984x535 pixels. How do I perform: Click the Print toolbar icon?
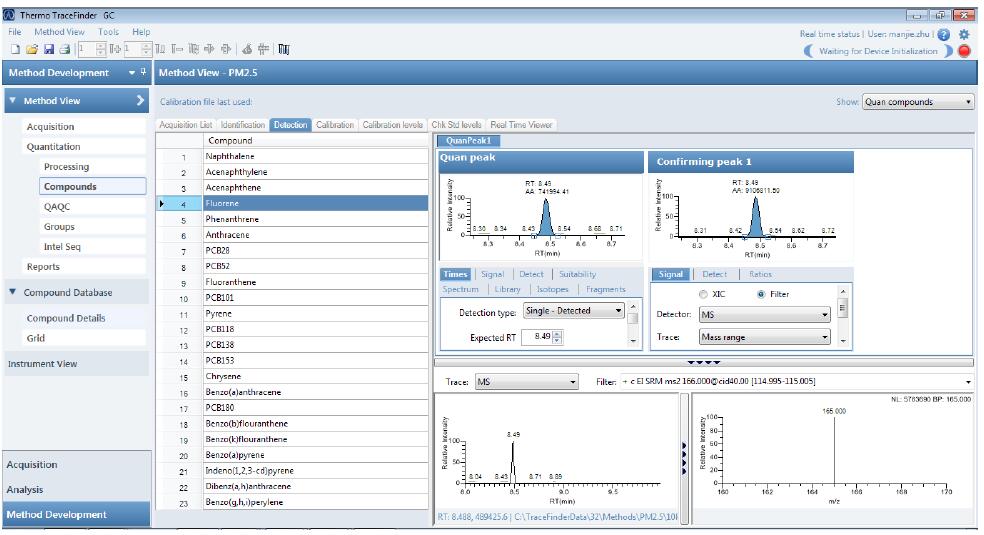click(63, 49)
